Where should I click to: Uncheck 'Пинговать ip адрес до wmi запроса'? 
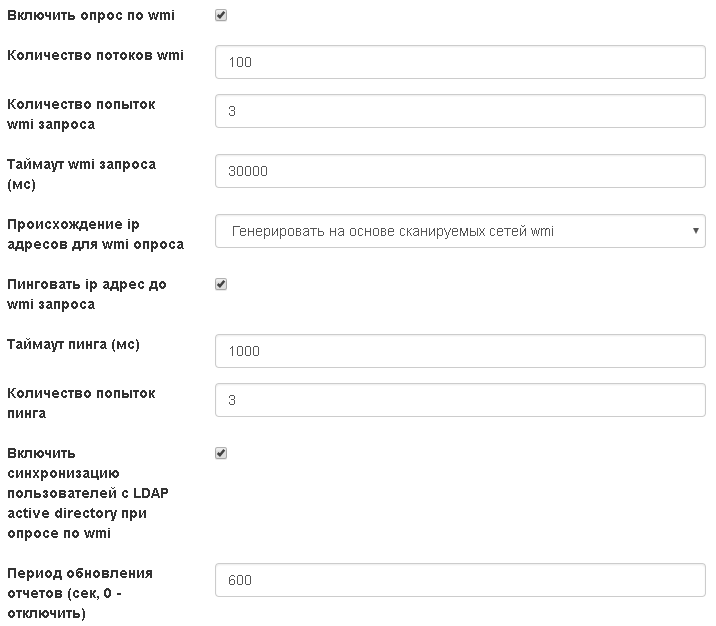tap(221, 284)
